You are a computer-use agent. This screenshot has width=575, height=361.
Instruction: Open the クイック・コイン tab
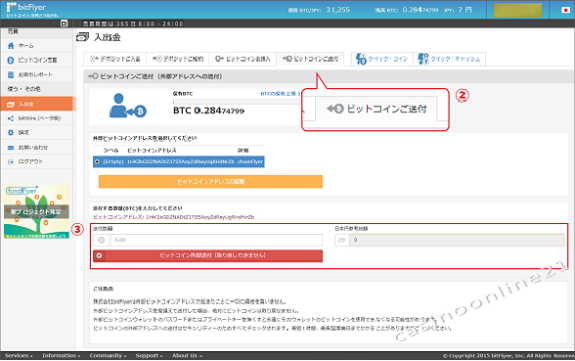coord(382,59)
